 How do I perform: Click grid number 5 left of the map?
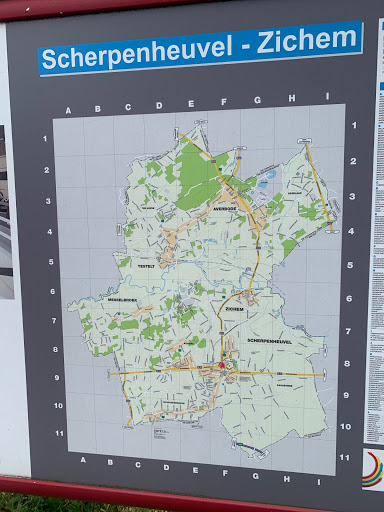point(51,262)
